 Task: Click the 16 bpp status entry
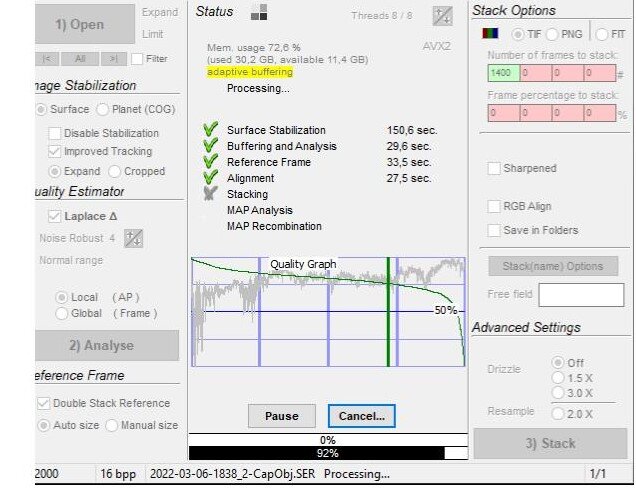pos(118,474)
